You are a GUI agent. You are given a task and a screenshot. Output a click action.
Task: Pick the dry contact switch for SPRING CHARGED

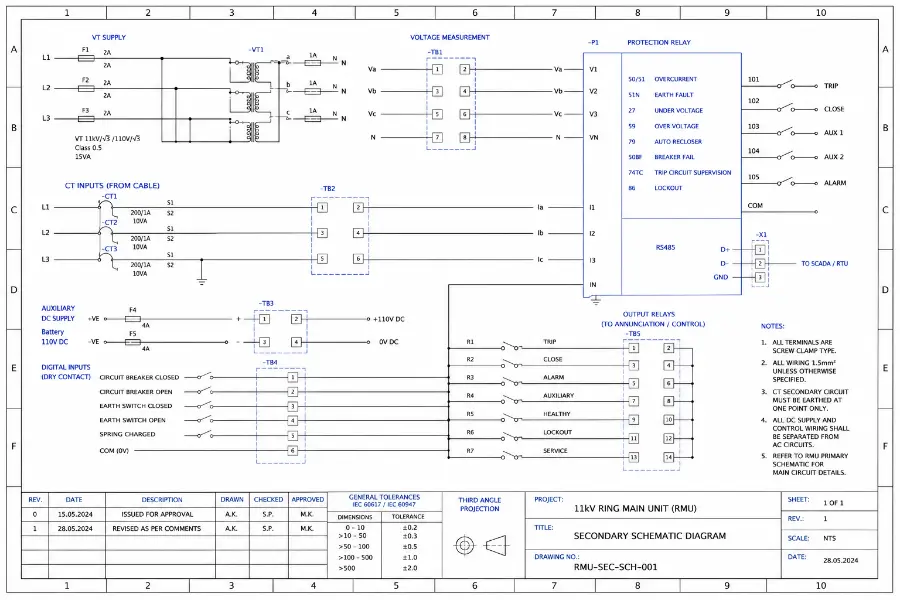(205, 435)
